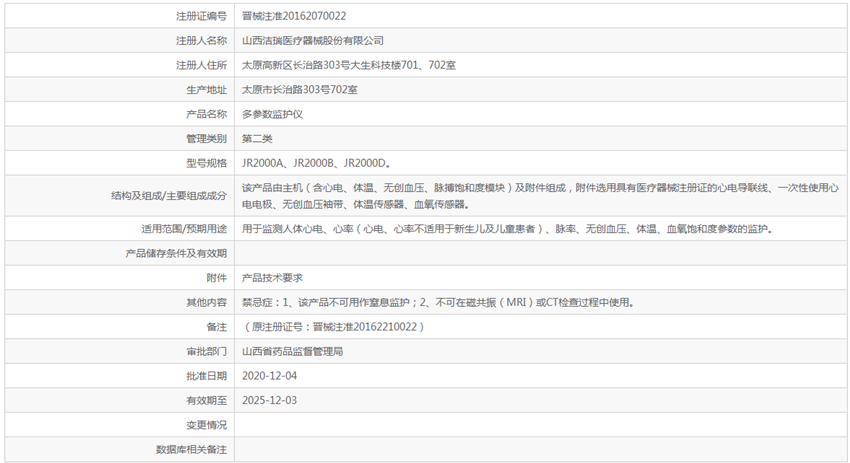This screenshot has width=850, height=463.
Task: Select approval date 2020-12-04
Action: (x=269, y=376)
